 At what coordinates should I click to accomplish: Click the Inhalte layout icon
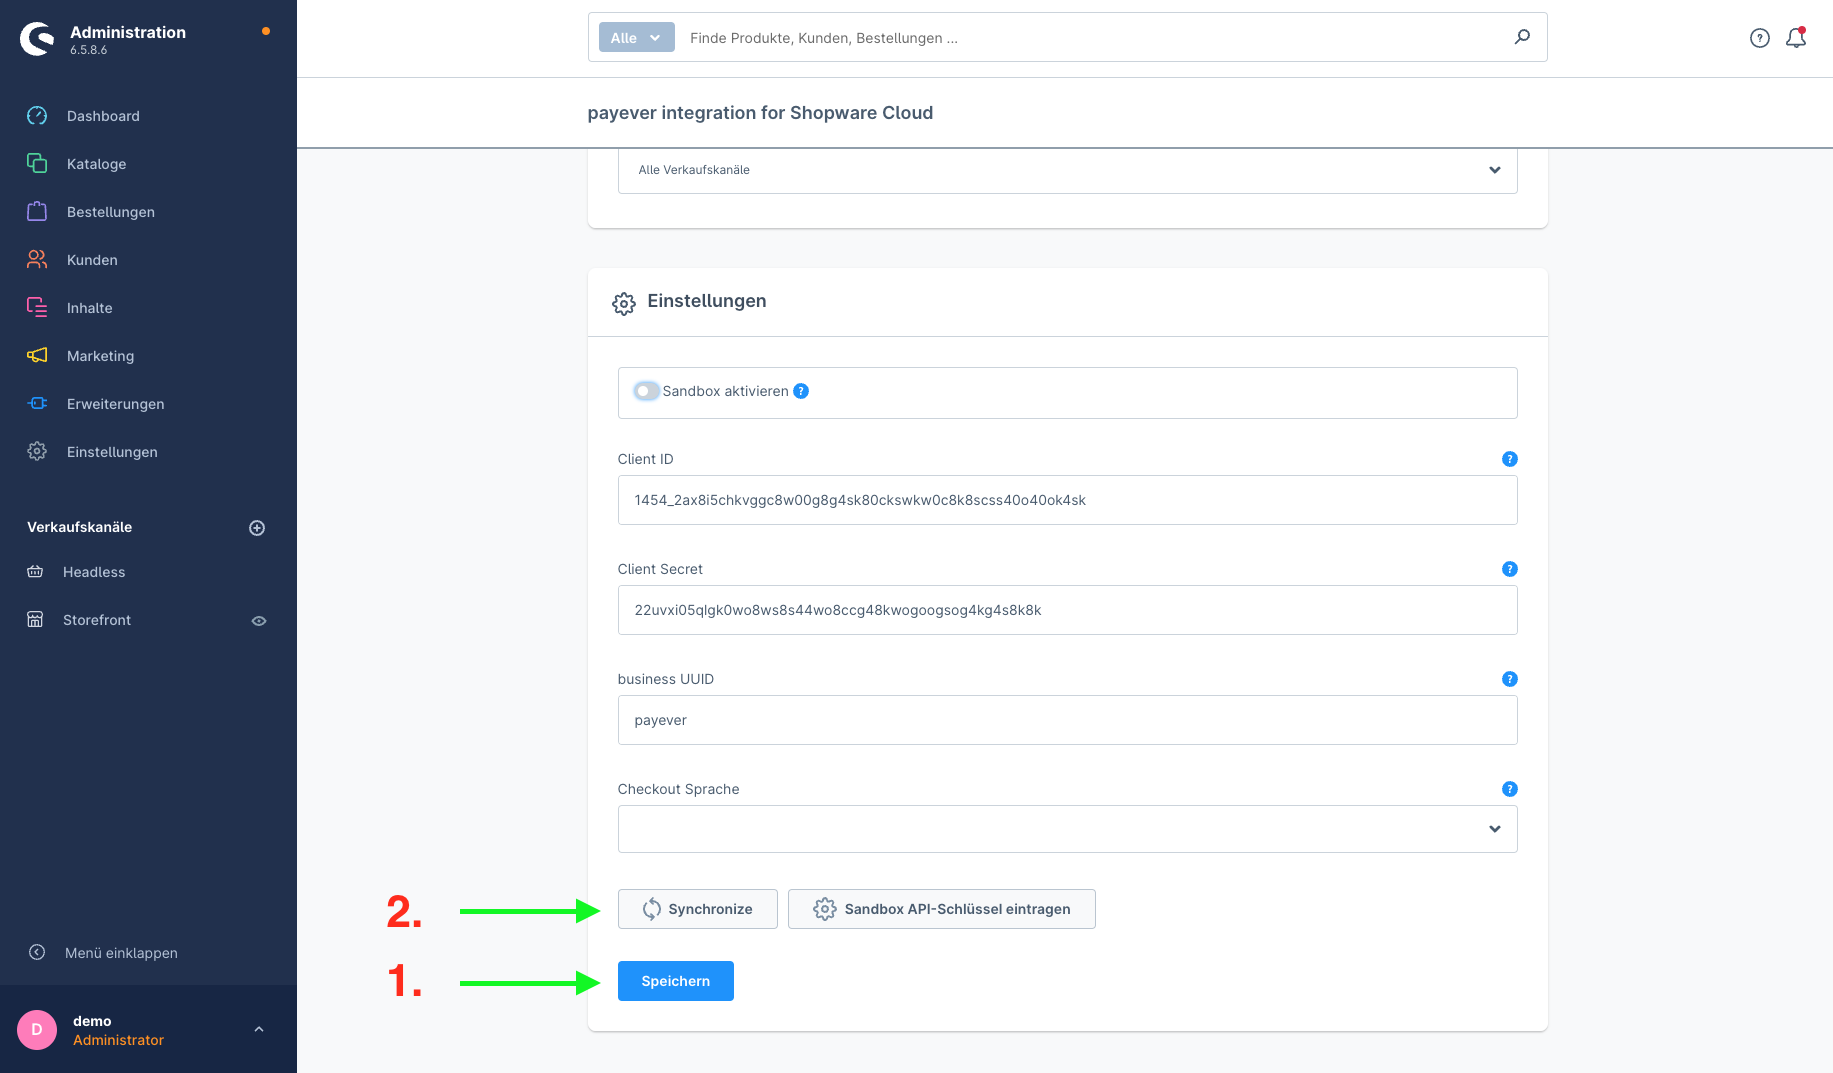point(37,307)
